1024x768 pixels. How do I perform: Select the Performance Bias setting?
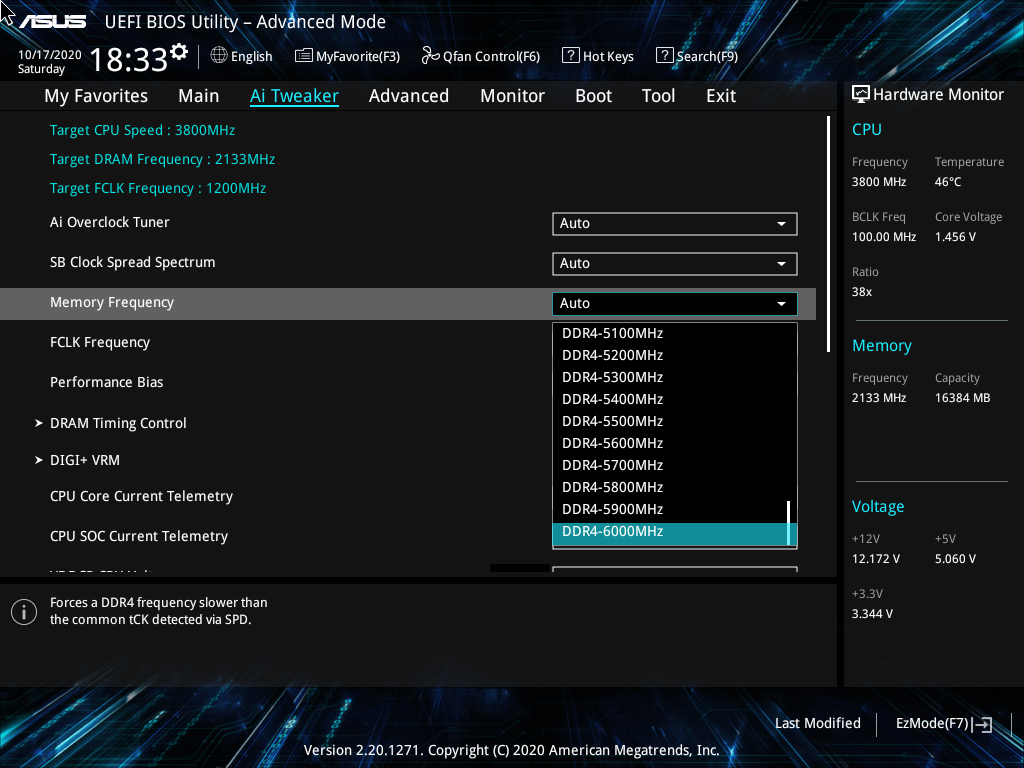tap(106, 382)
